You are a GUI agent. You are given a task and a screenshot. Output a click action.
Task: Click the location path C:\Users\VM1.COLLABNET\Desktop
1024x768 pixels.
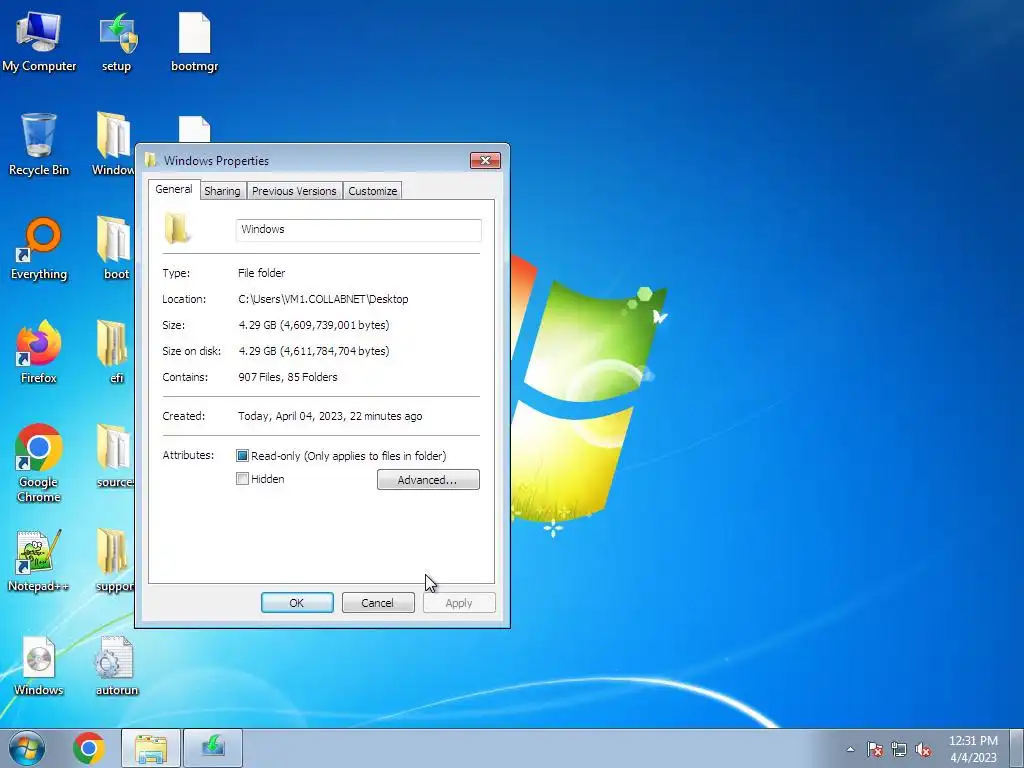323,299
